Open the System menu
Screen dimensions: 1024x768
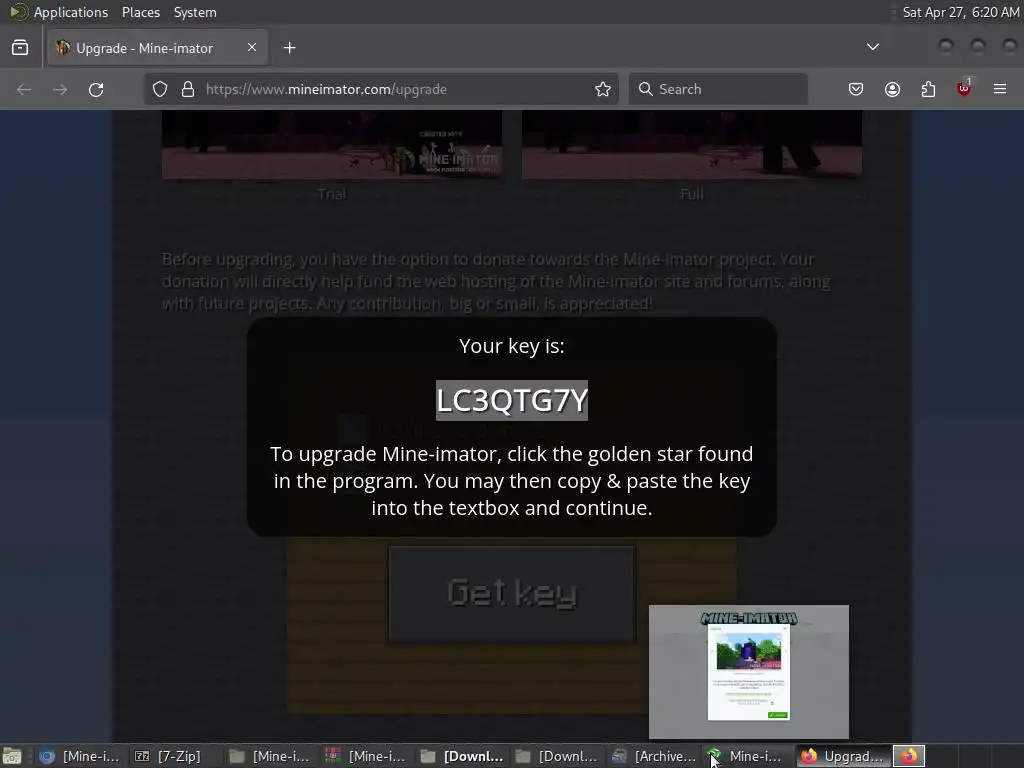pyautogui.click(x=195, y=12)
